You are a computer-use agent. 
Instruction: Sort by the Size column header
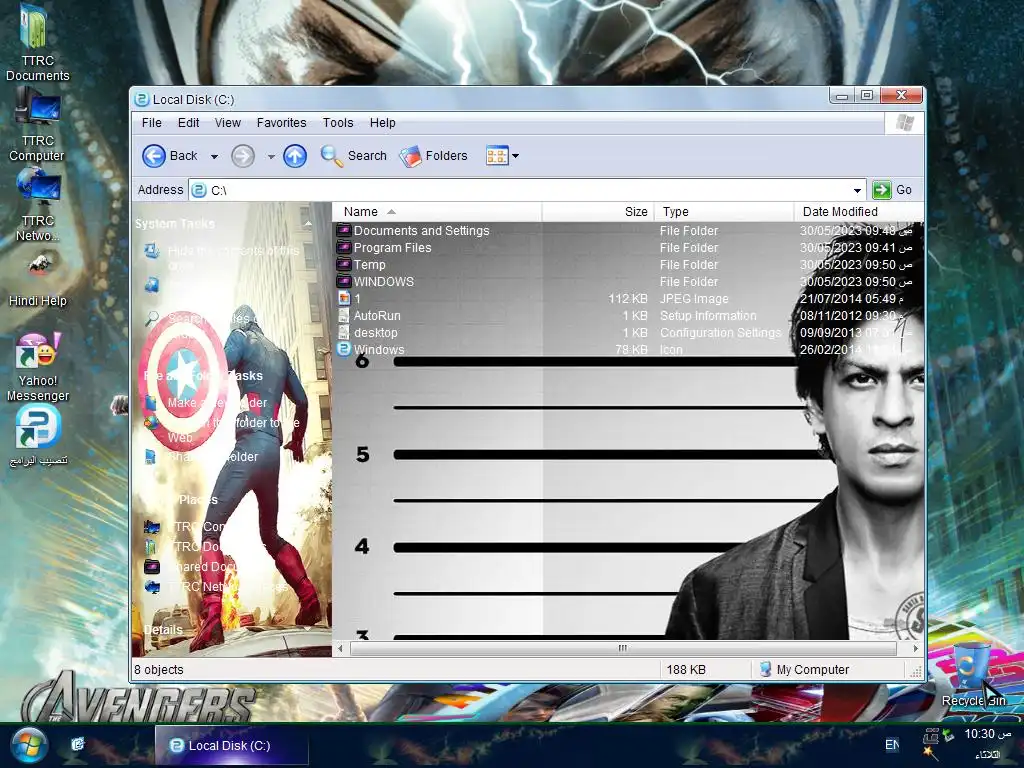[598, 212]
